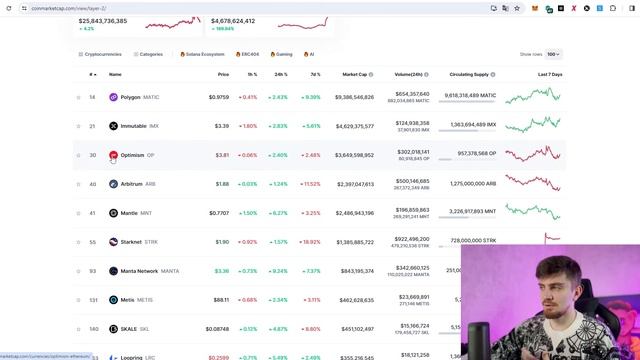Toggle the browser side panel icon
The image size is (640, 360).
pyautogui.click(x=632, y=8)
